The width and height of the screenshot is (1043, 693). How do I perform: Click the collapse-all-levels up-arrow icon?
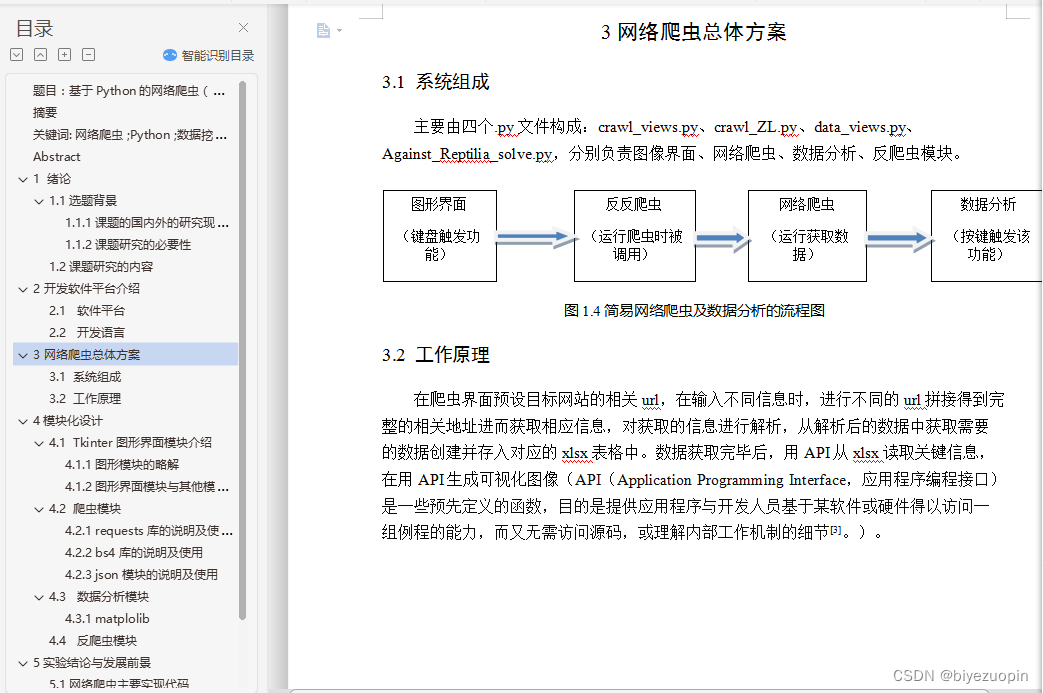(41, 55)
